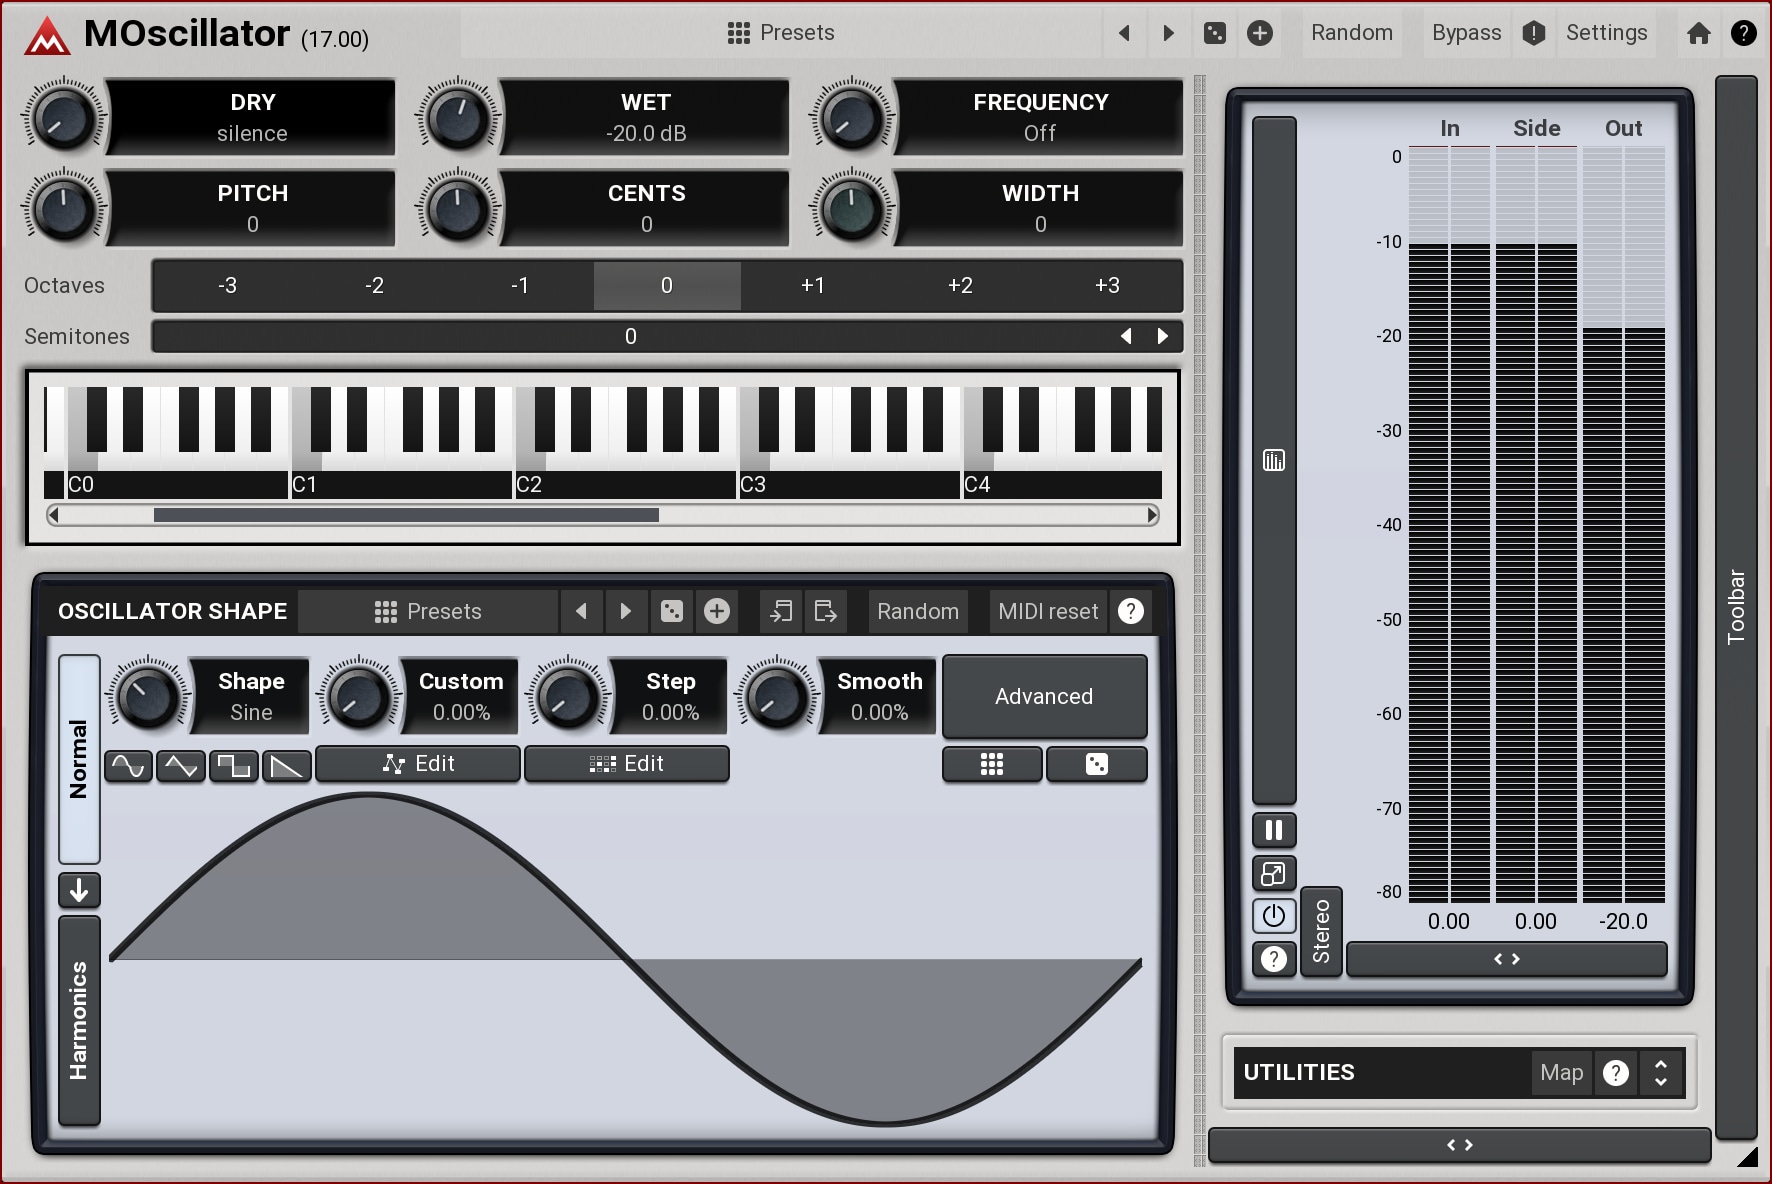1772x1184 pixels.
Task: Click the oscillator shape randomize dice icon
Action: click(x=672, y=611)
